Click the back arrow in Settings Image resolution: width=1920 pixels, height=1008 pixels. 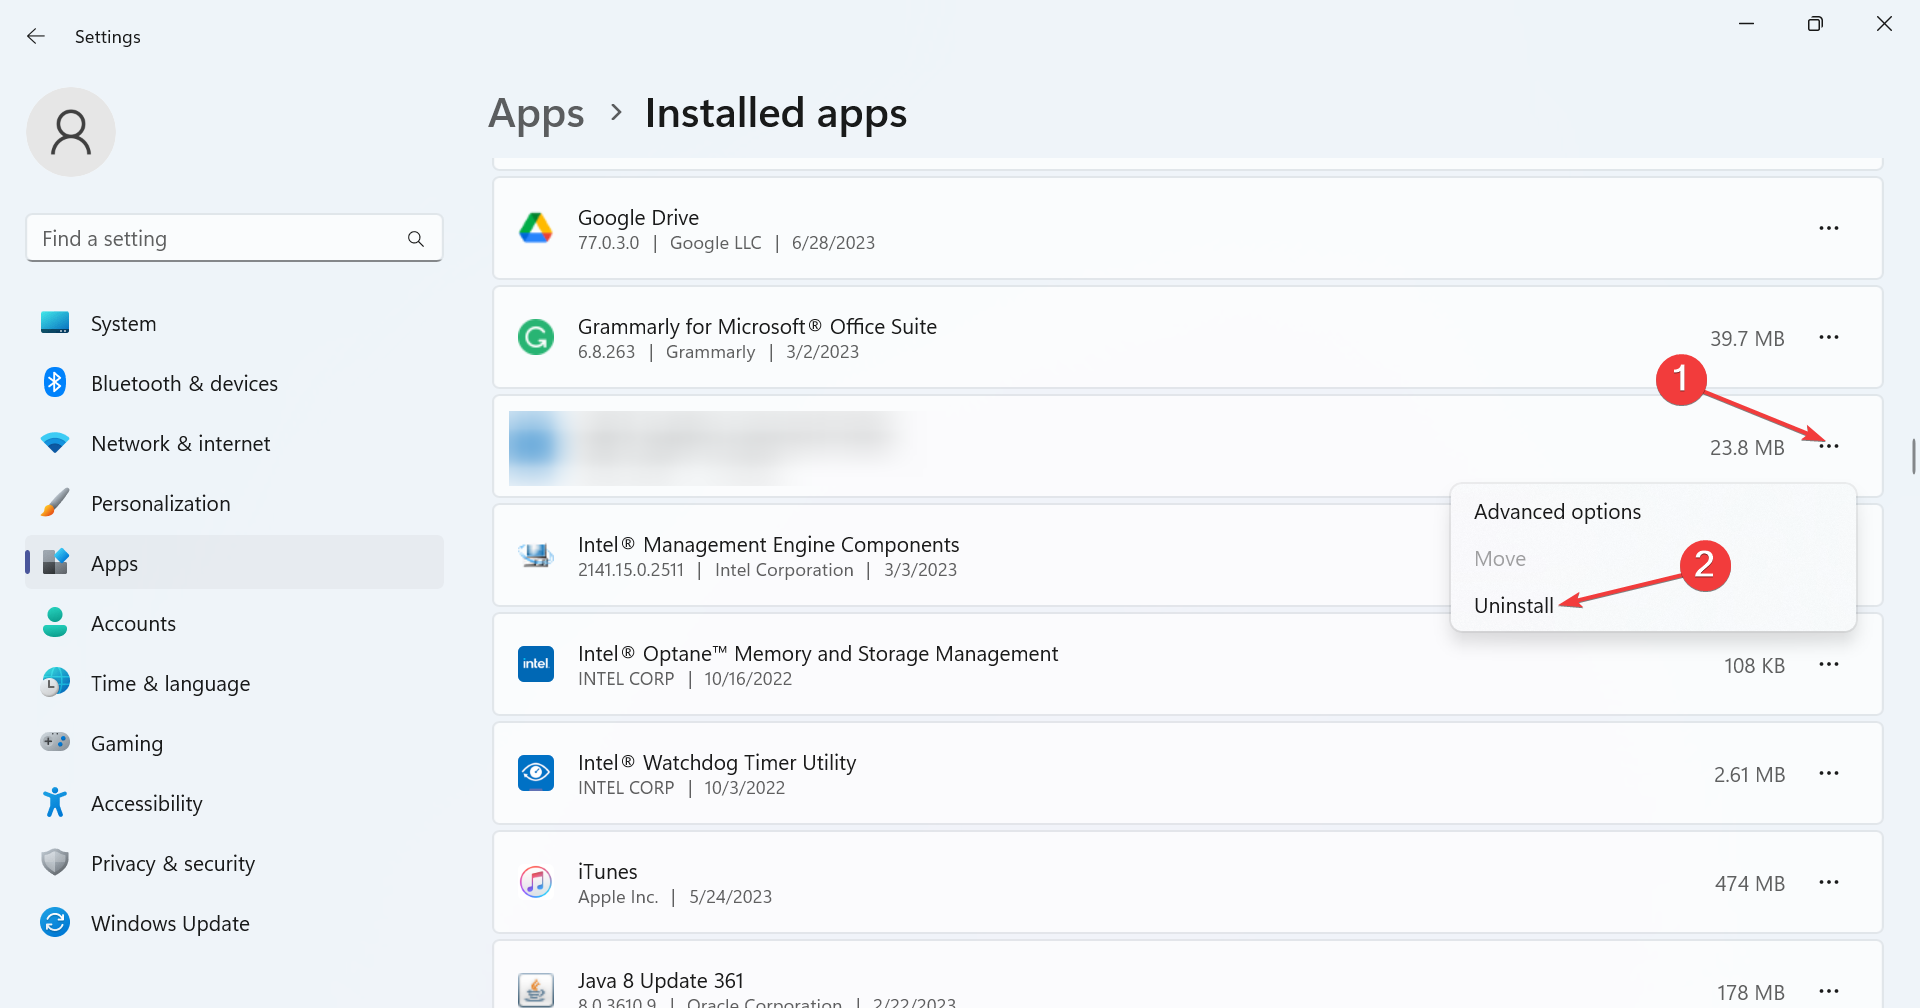click(36, 36)
